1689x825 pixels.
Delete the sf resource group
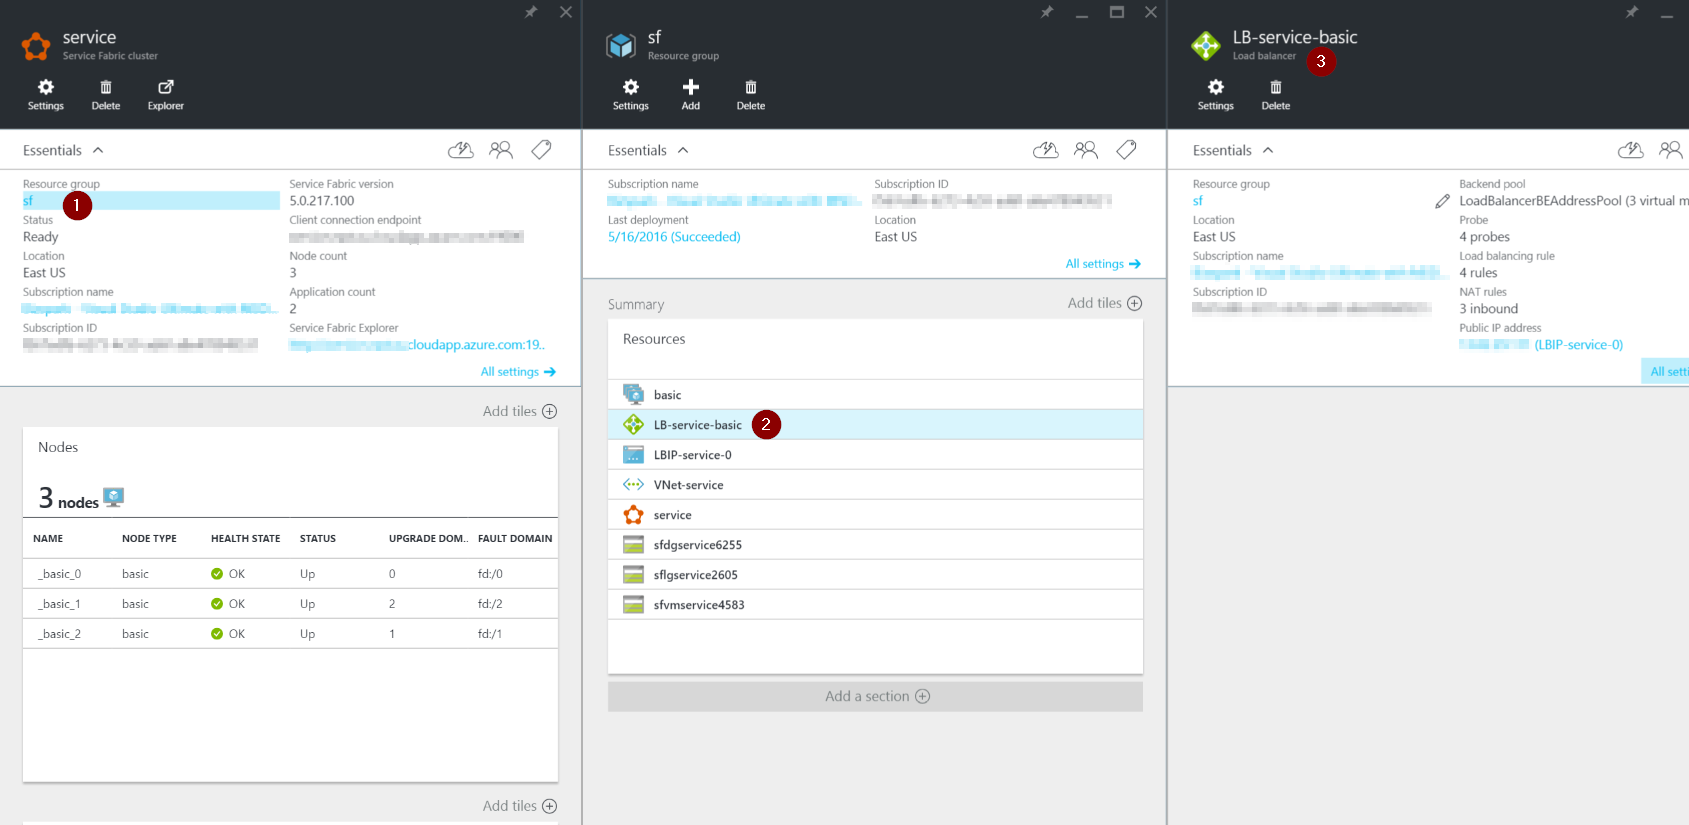pyautogui.click(x=751, y=94)
